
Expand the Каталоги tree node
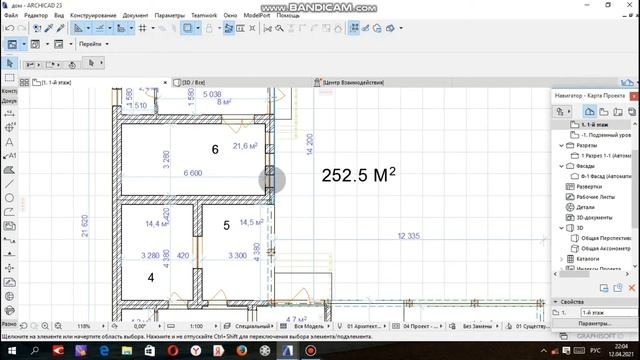point(561,259)
